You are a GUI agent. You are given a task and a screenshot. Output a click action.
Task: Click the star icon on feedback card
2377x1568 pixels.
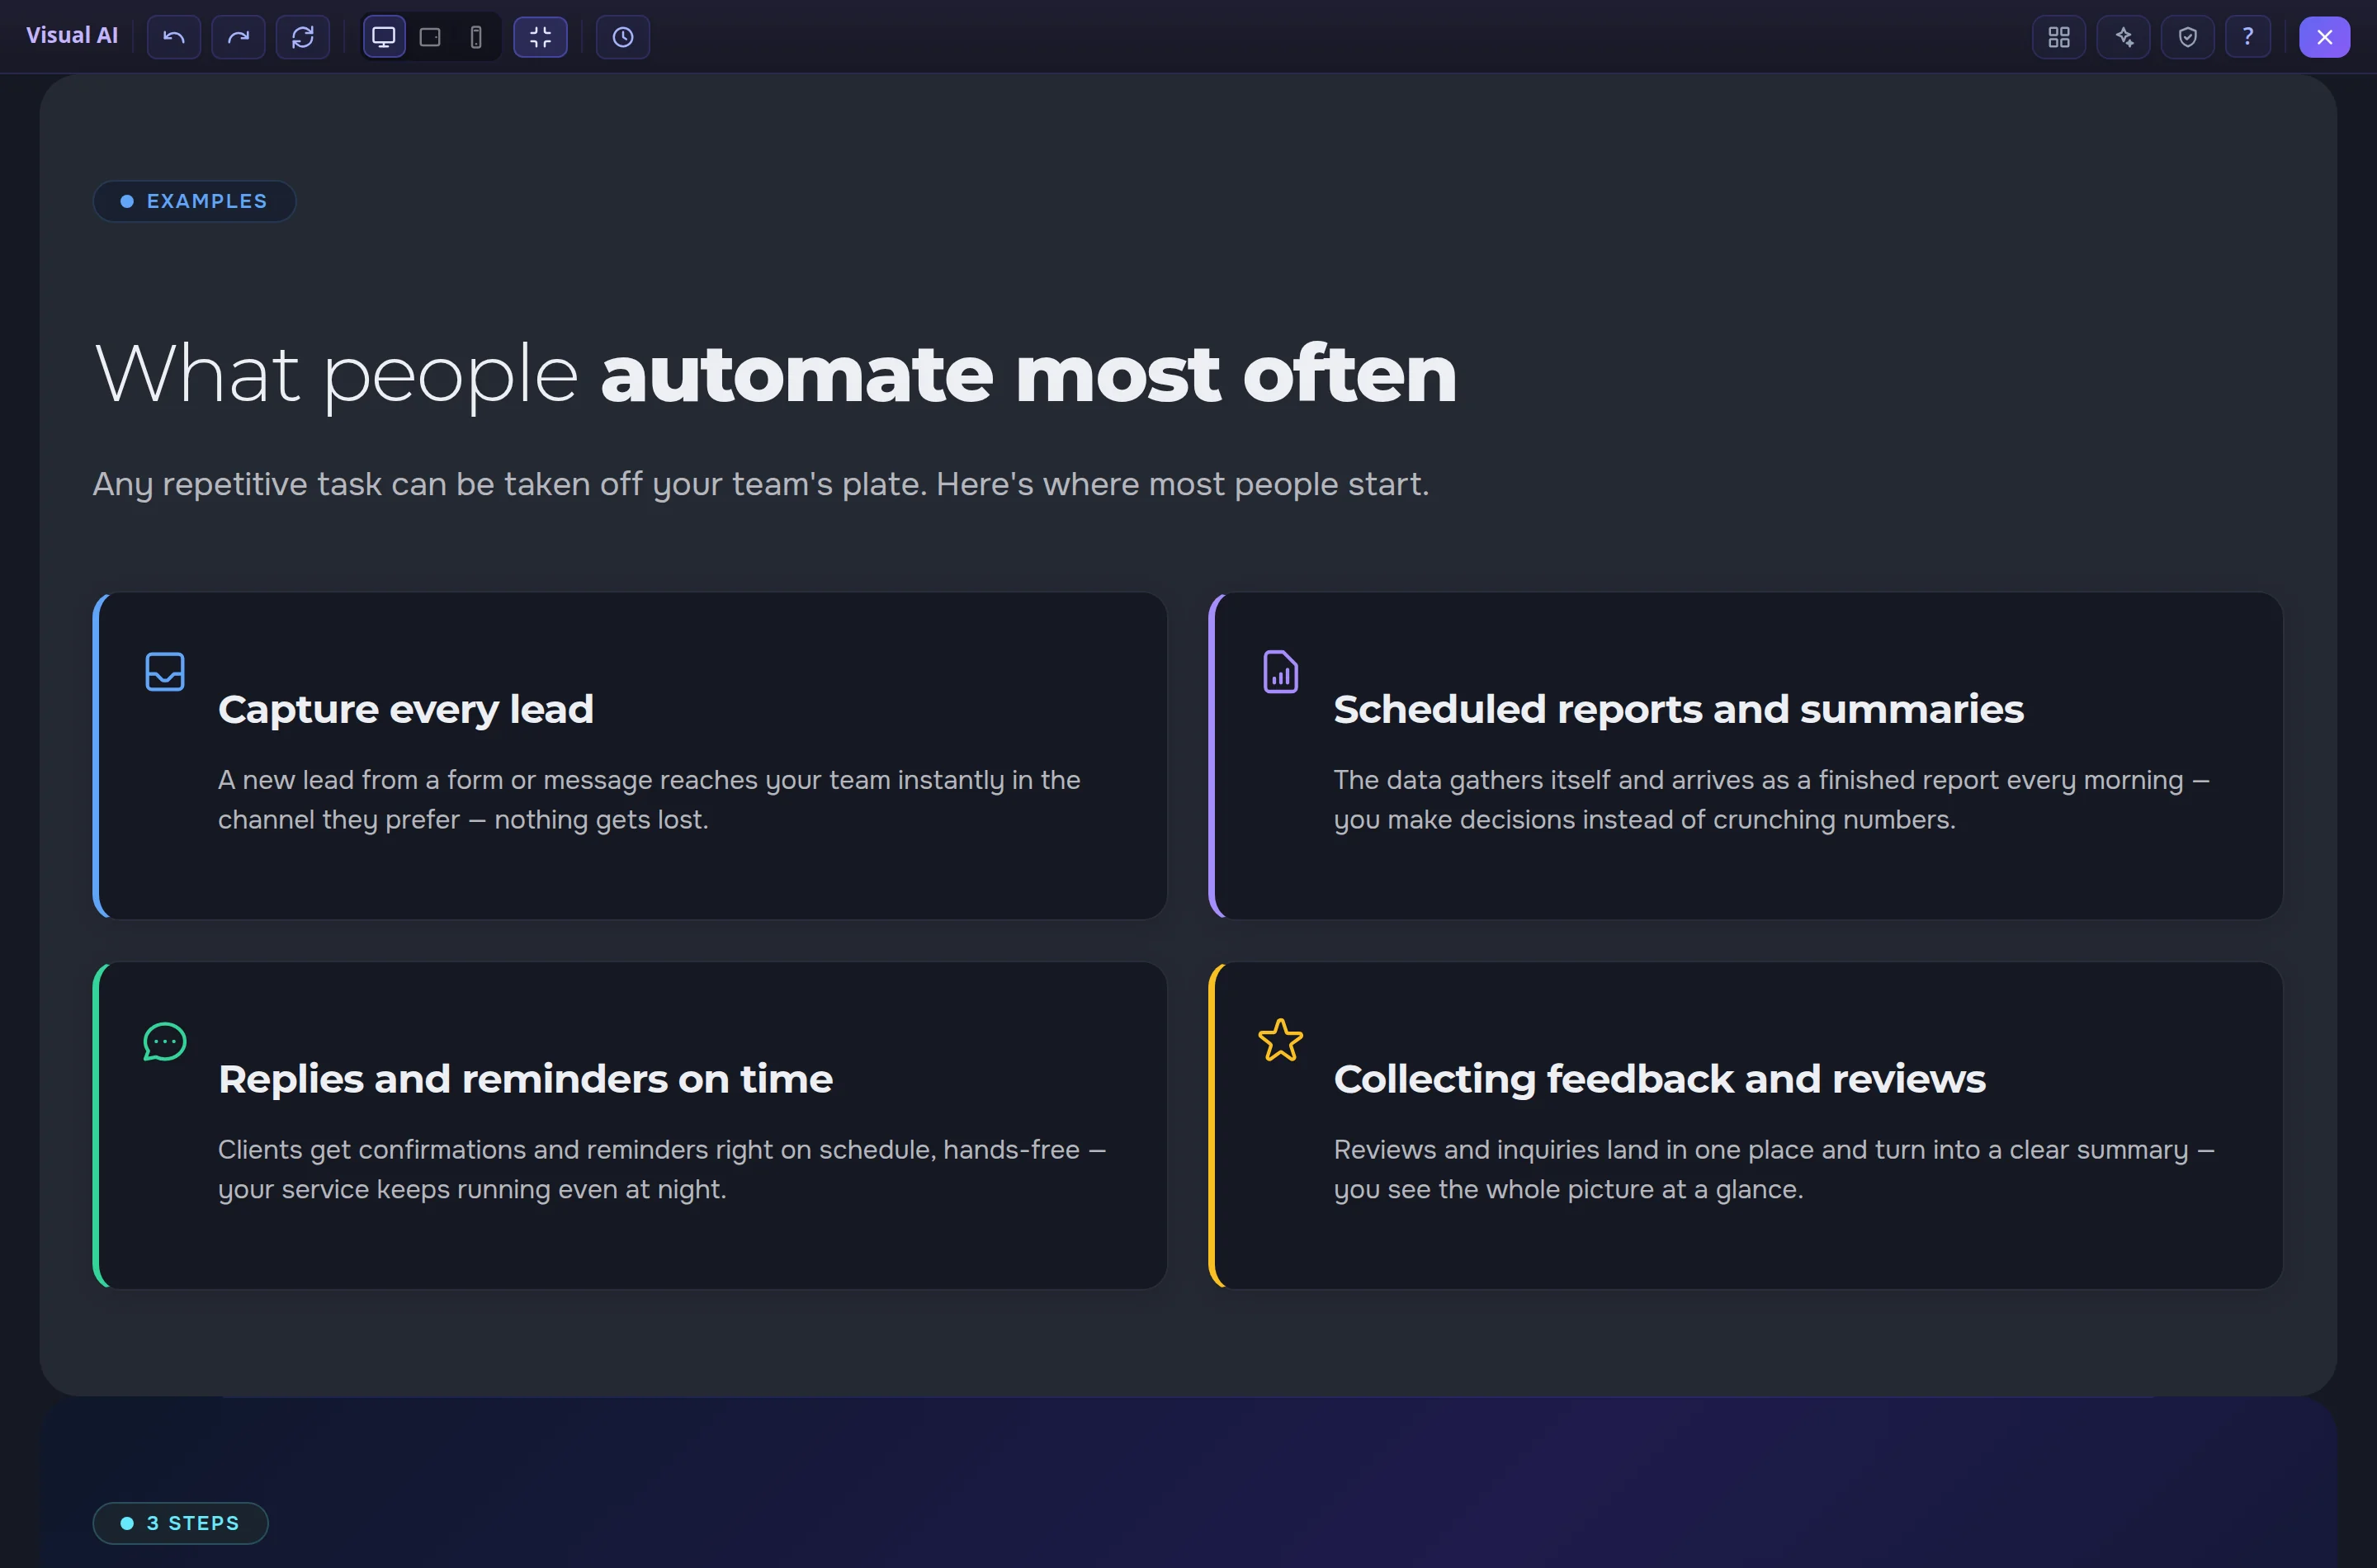click(x=1281, y=1041)
